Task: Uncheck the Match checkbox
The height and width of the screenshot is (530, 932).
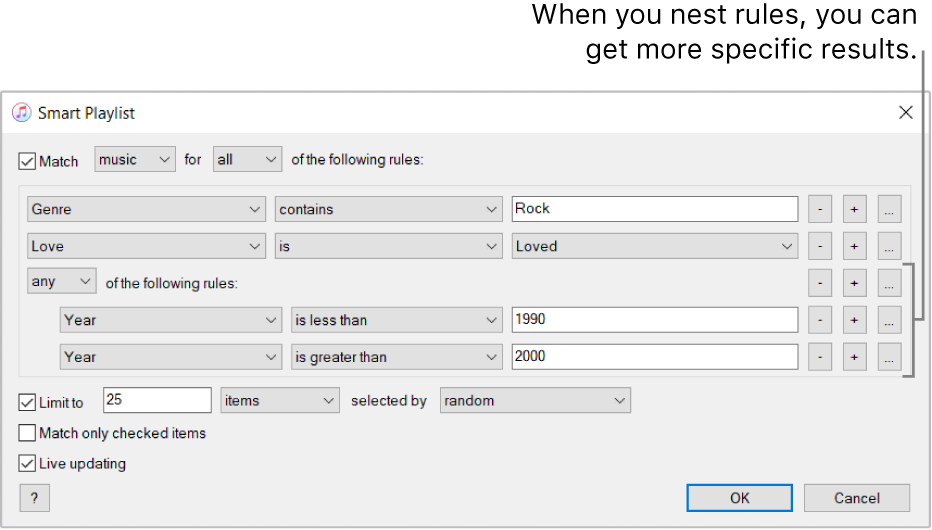Action: click(27, 160)
